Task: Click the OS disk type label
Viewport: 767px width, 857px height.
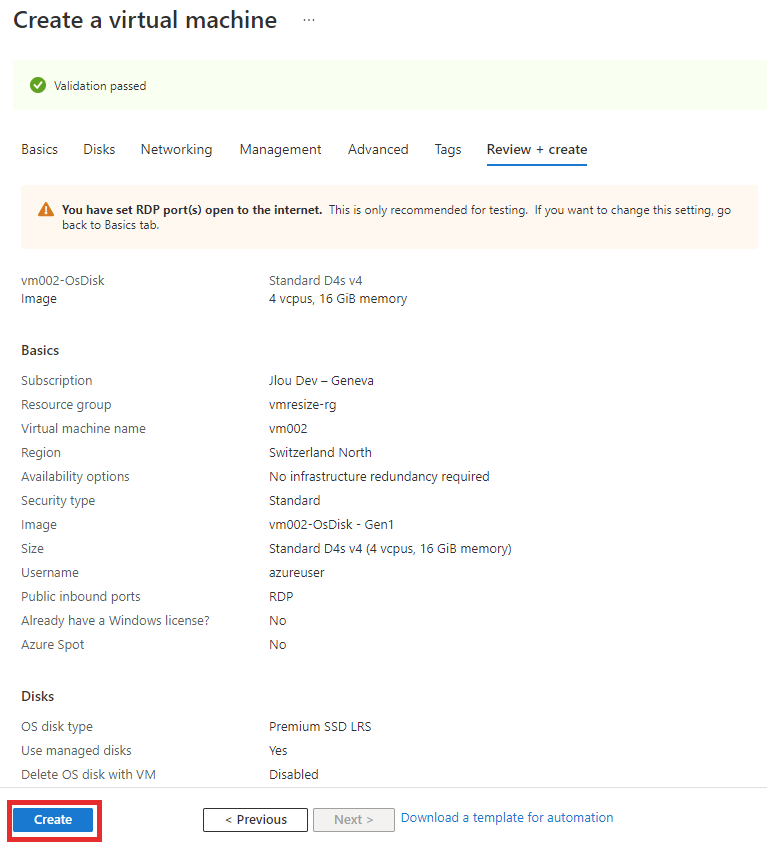Action: coord(57,726)
